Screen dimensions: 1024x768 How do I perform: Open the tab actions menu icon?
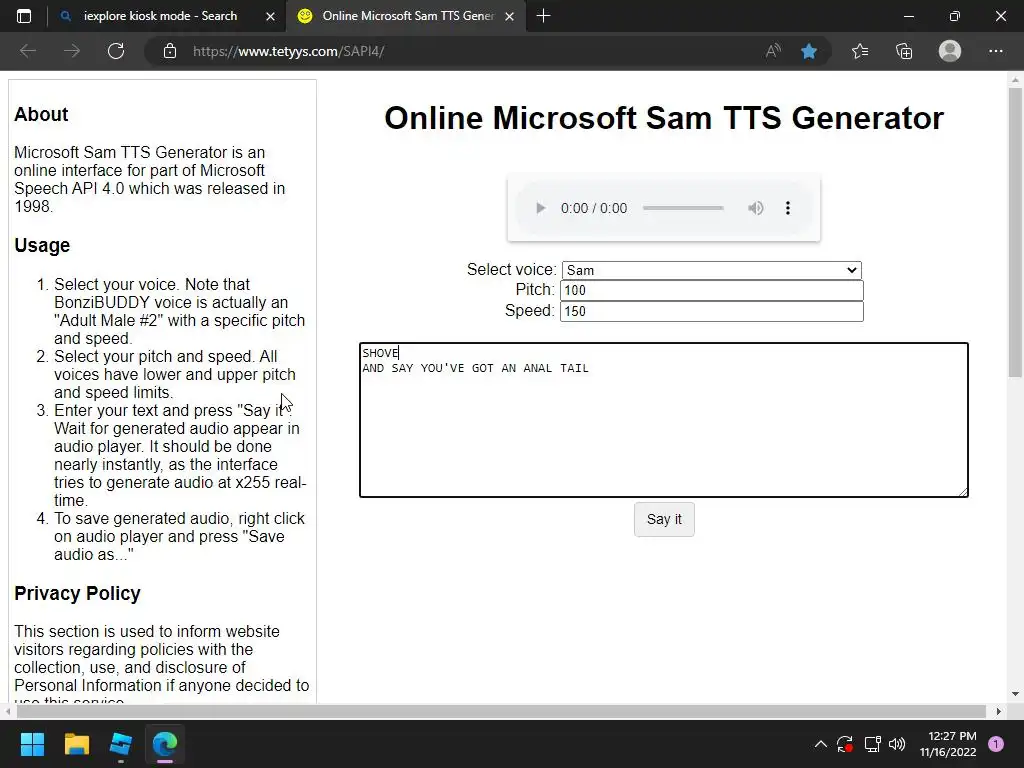(x=24, y=16)
